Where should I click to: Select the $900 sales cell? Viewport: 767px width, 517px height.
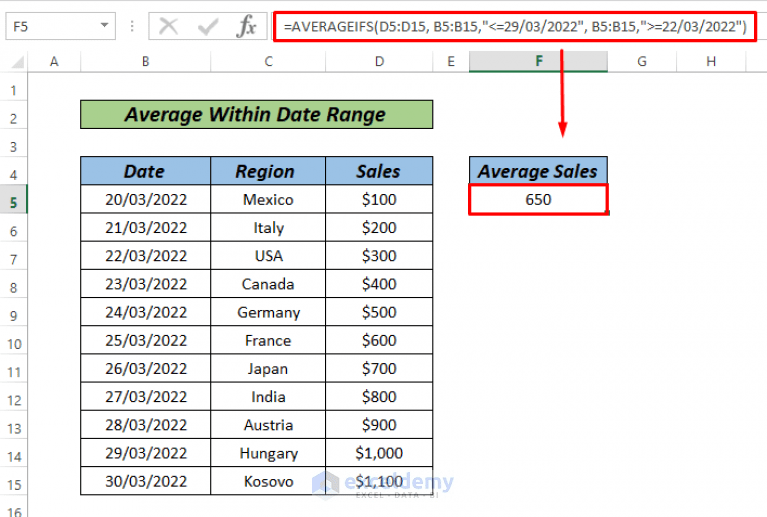[379, 425]
